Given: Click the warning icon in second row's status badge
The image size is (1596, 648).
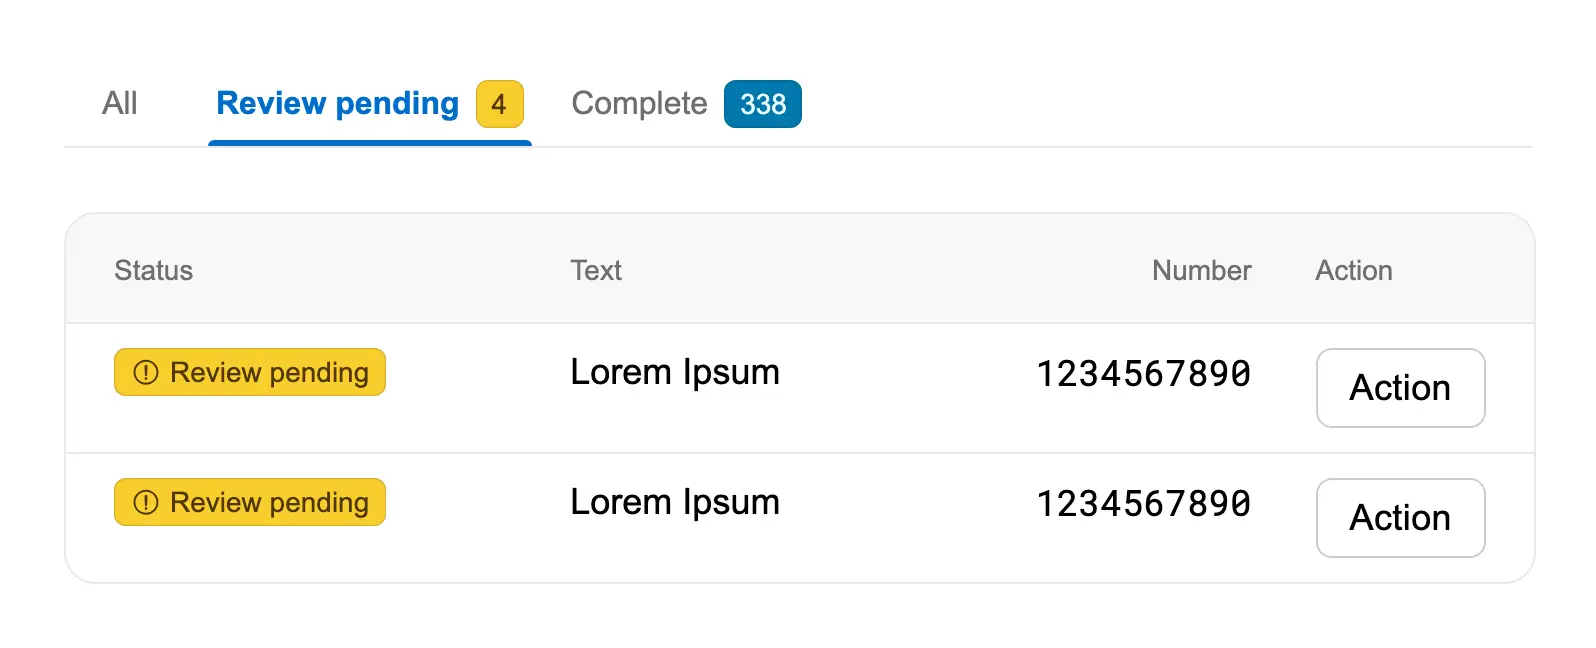Looking at the screenshot, I should pyautogui.click(x=146, y=503).
